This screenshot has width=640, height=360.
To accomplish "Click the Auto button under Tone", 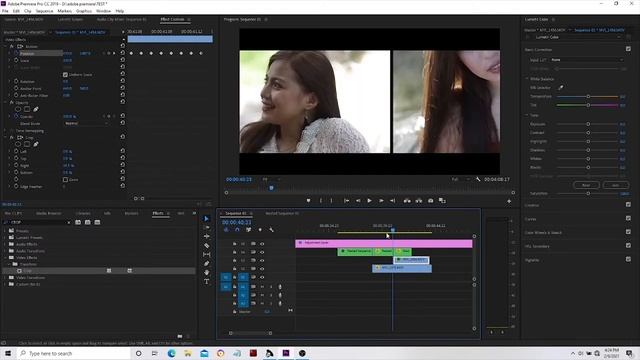I will click(615, 185).
